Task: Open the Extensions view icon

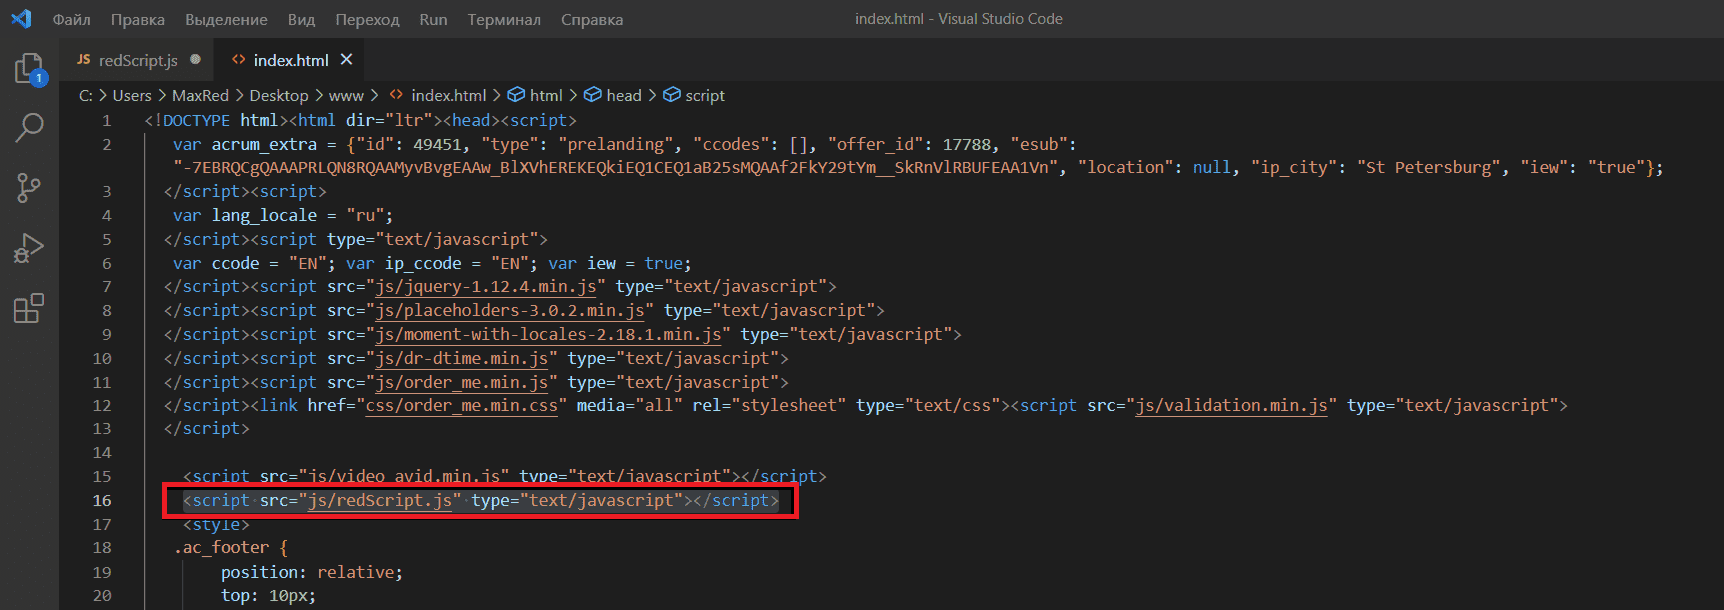Action: point(29,308)
